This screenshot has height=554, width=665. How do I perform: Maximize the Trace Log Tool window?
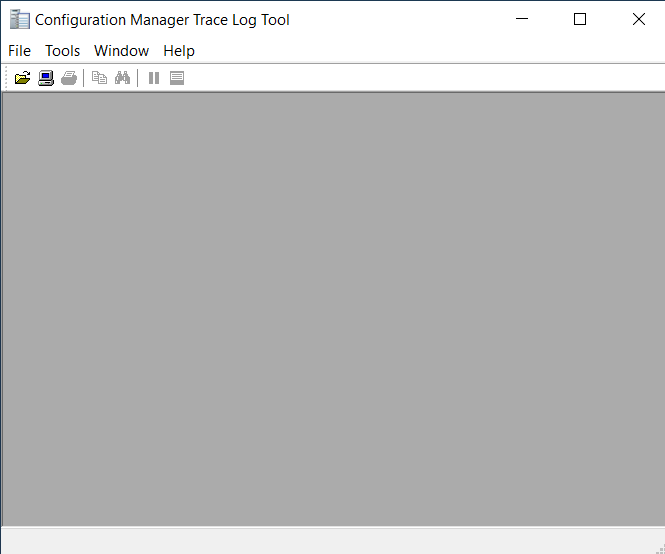coord(580,19)
